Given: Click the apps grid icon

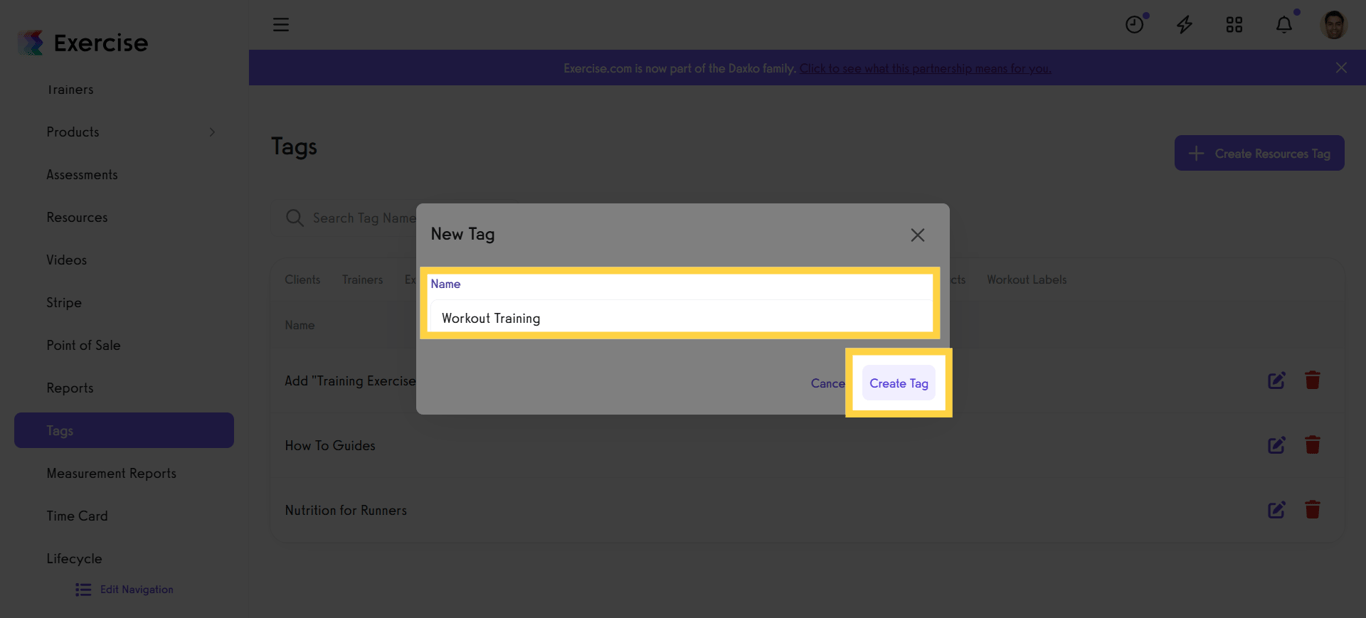Looking at the screenshot, I should (1234, 23).
